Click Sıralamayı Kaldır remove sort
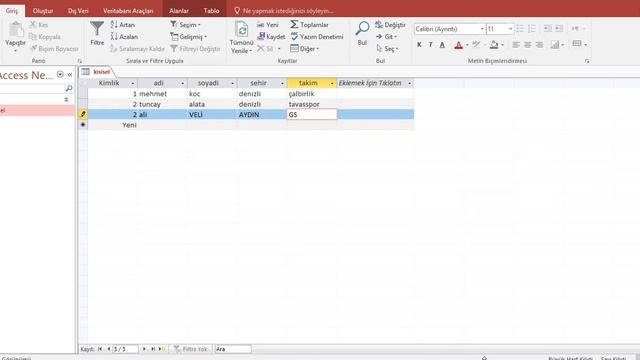This screenshot has height=360, width=640. (x=137, y=49)
